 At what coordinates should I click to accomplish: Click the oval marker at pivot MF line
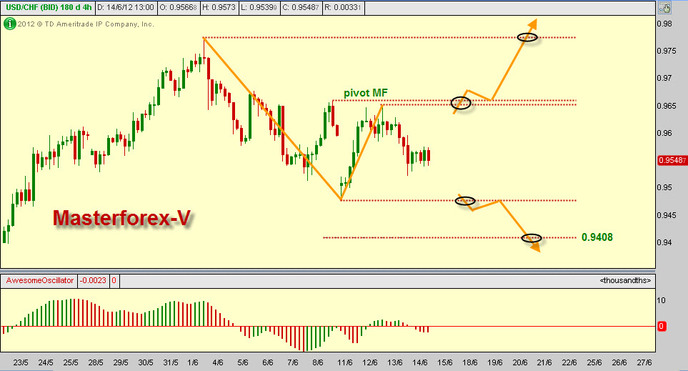(x=461, y=103)
